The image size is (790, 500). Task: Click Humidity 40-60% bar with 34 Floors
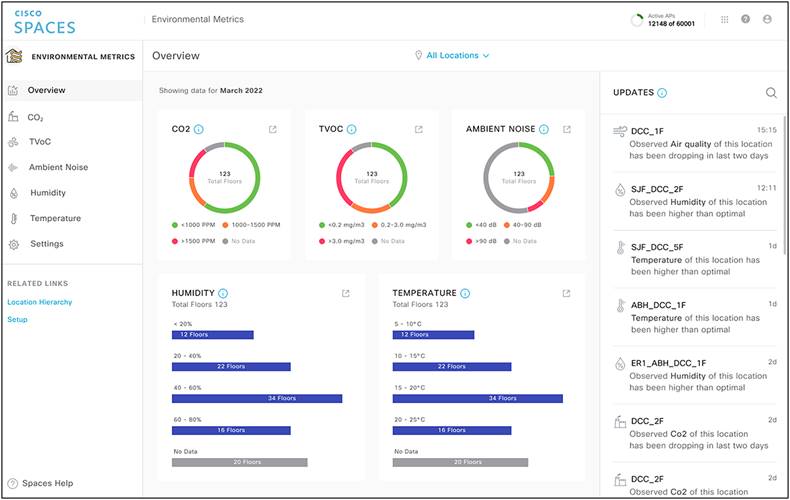257,399
